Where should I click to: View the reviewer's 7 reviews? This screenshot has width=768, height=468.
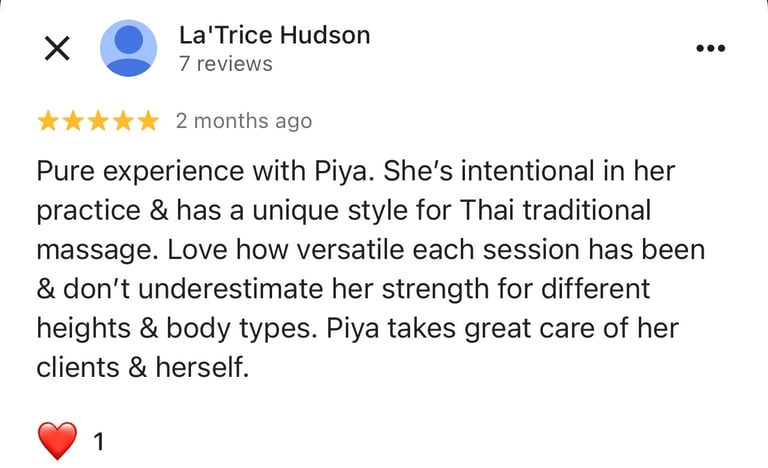click(225, 64)
